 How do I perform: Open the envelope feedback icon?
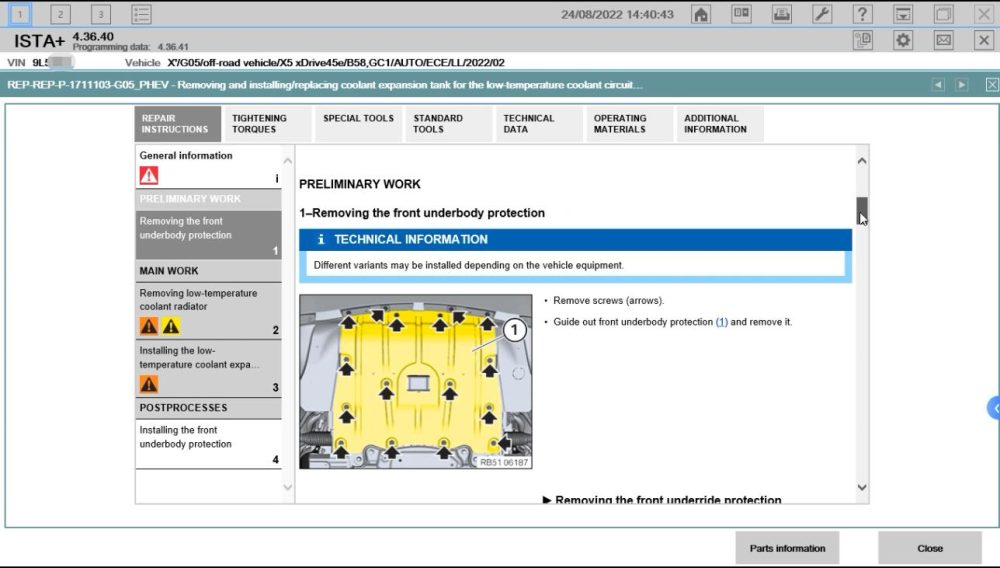click(x=943, y=40)
